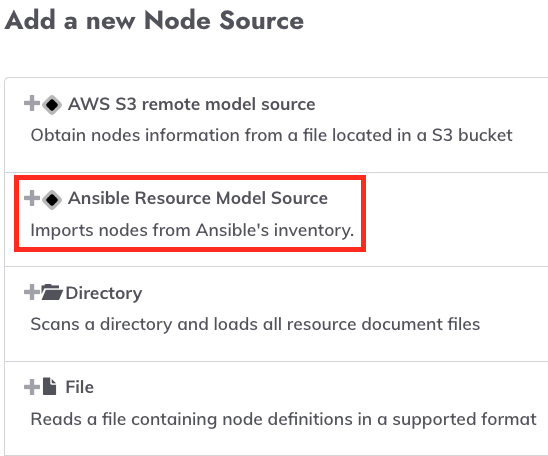The image size is (548, 456).
Task: Click diamond plugin icon for Ansible source
Action: [x=52, y=200]
